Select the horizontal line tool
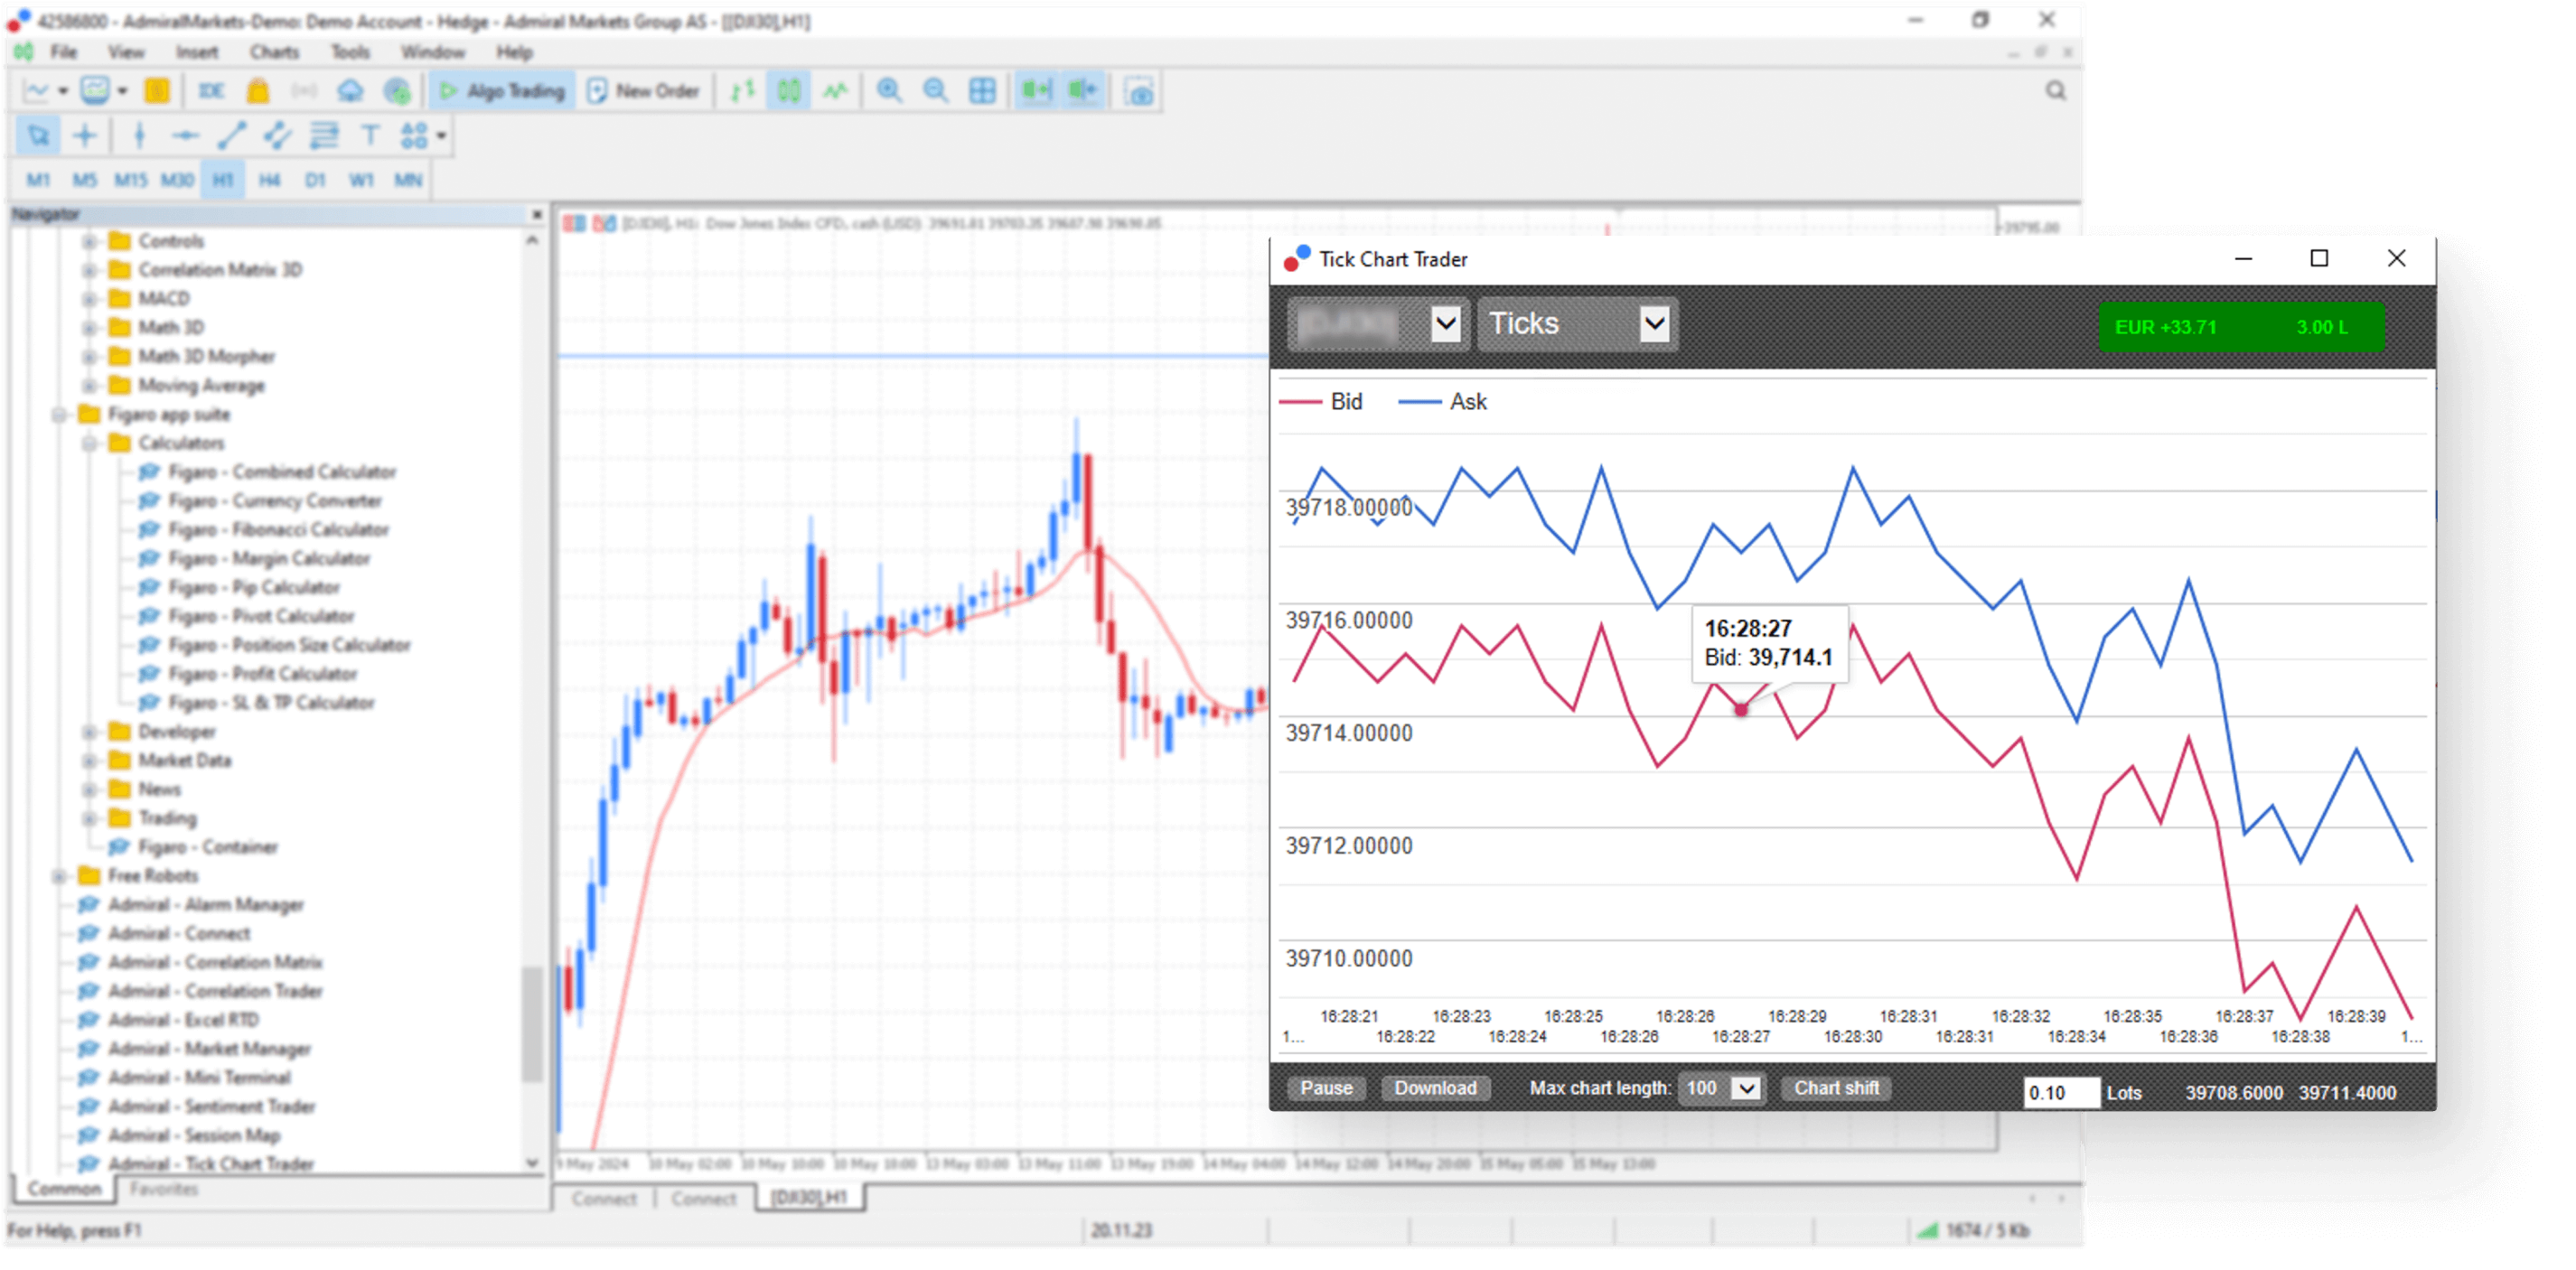 pyautogui.click(x=186, y=135)
